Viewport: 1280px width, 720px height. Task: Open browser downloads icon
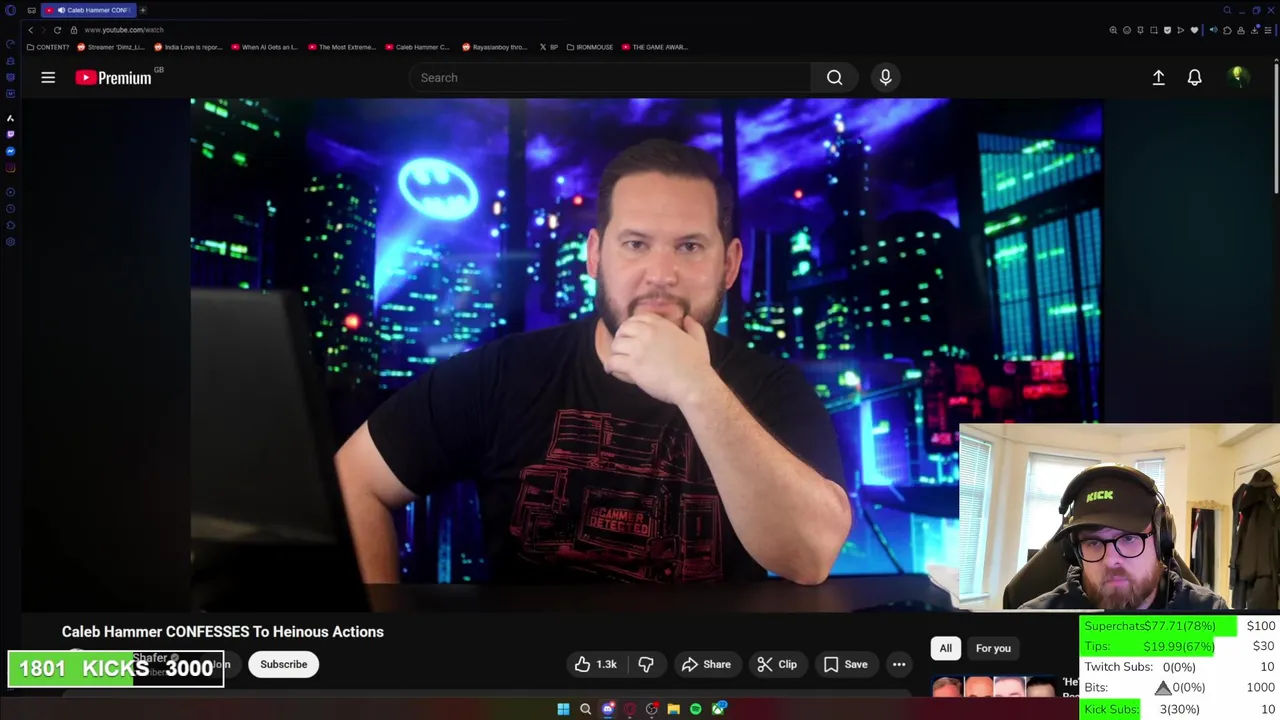(x=1255, y=30)
